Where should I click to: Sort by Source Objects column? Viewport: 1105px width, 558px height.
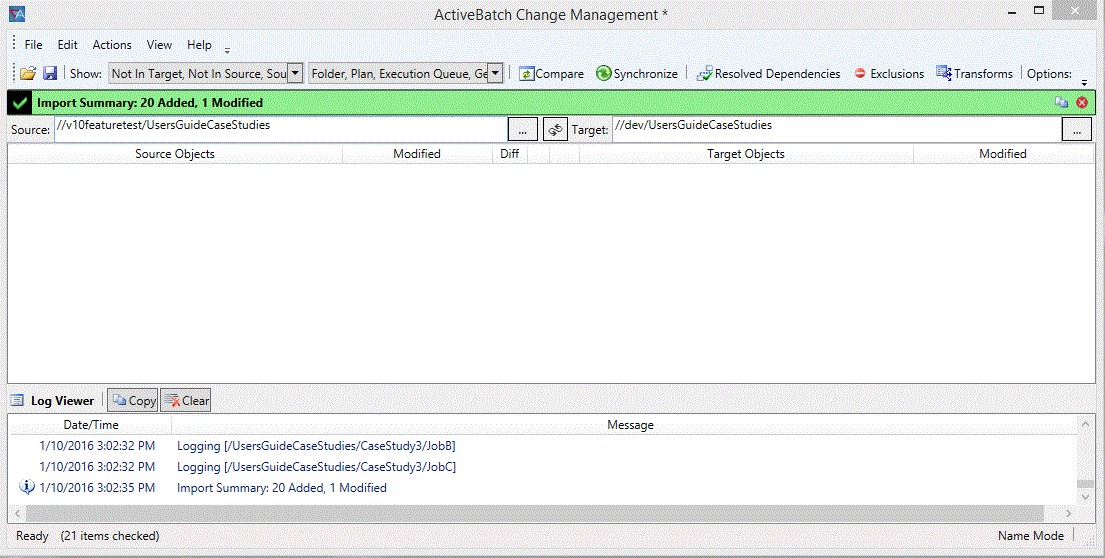pyautogui.click(x=175, y=154)
